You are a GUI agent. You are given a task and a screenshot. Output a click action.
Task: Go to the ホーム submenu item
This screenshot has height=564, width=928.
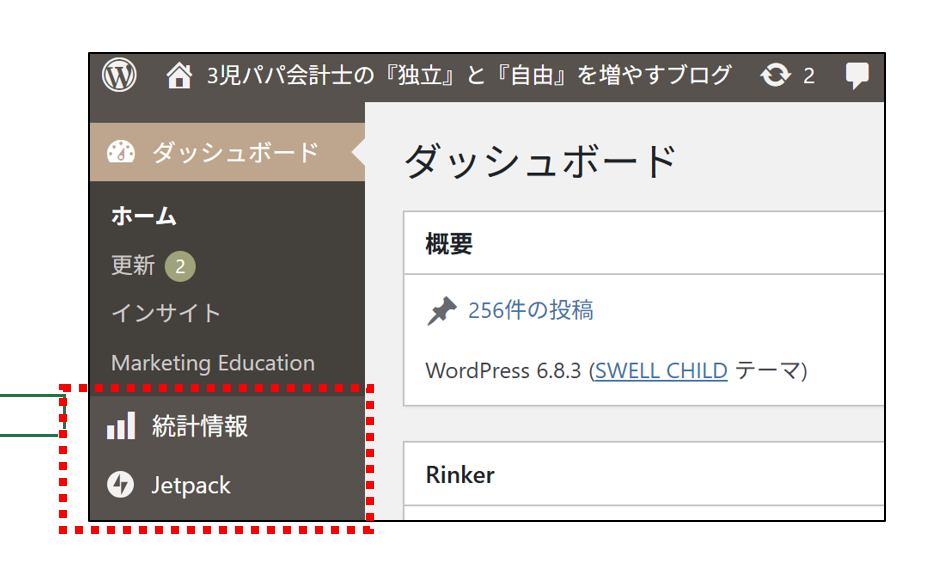144,215
